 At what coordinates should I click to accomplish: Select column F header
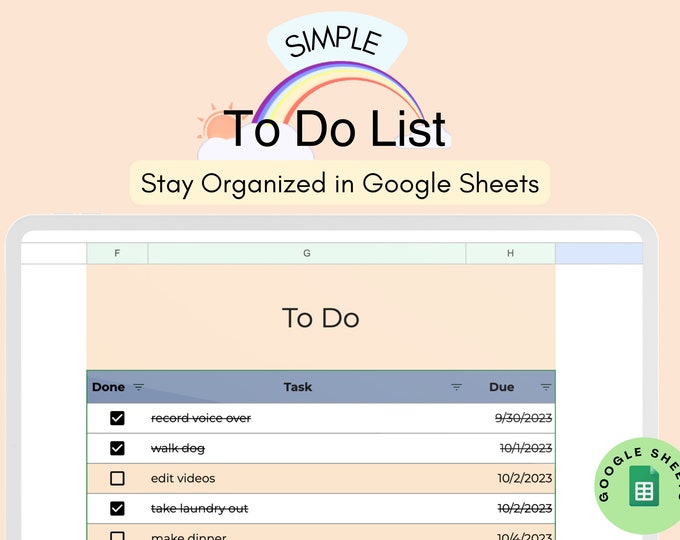117,253
